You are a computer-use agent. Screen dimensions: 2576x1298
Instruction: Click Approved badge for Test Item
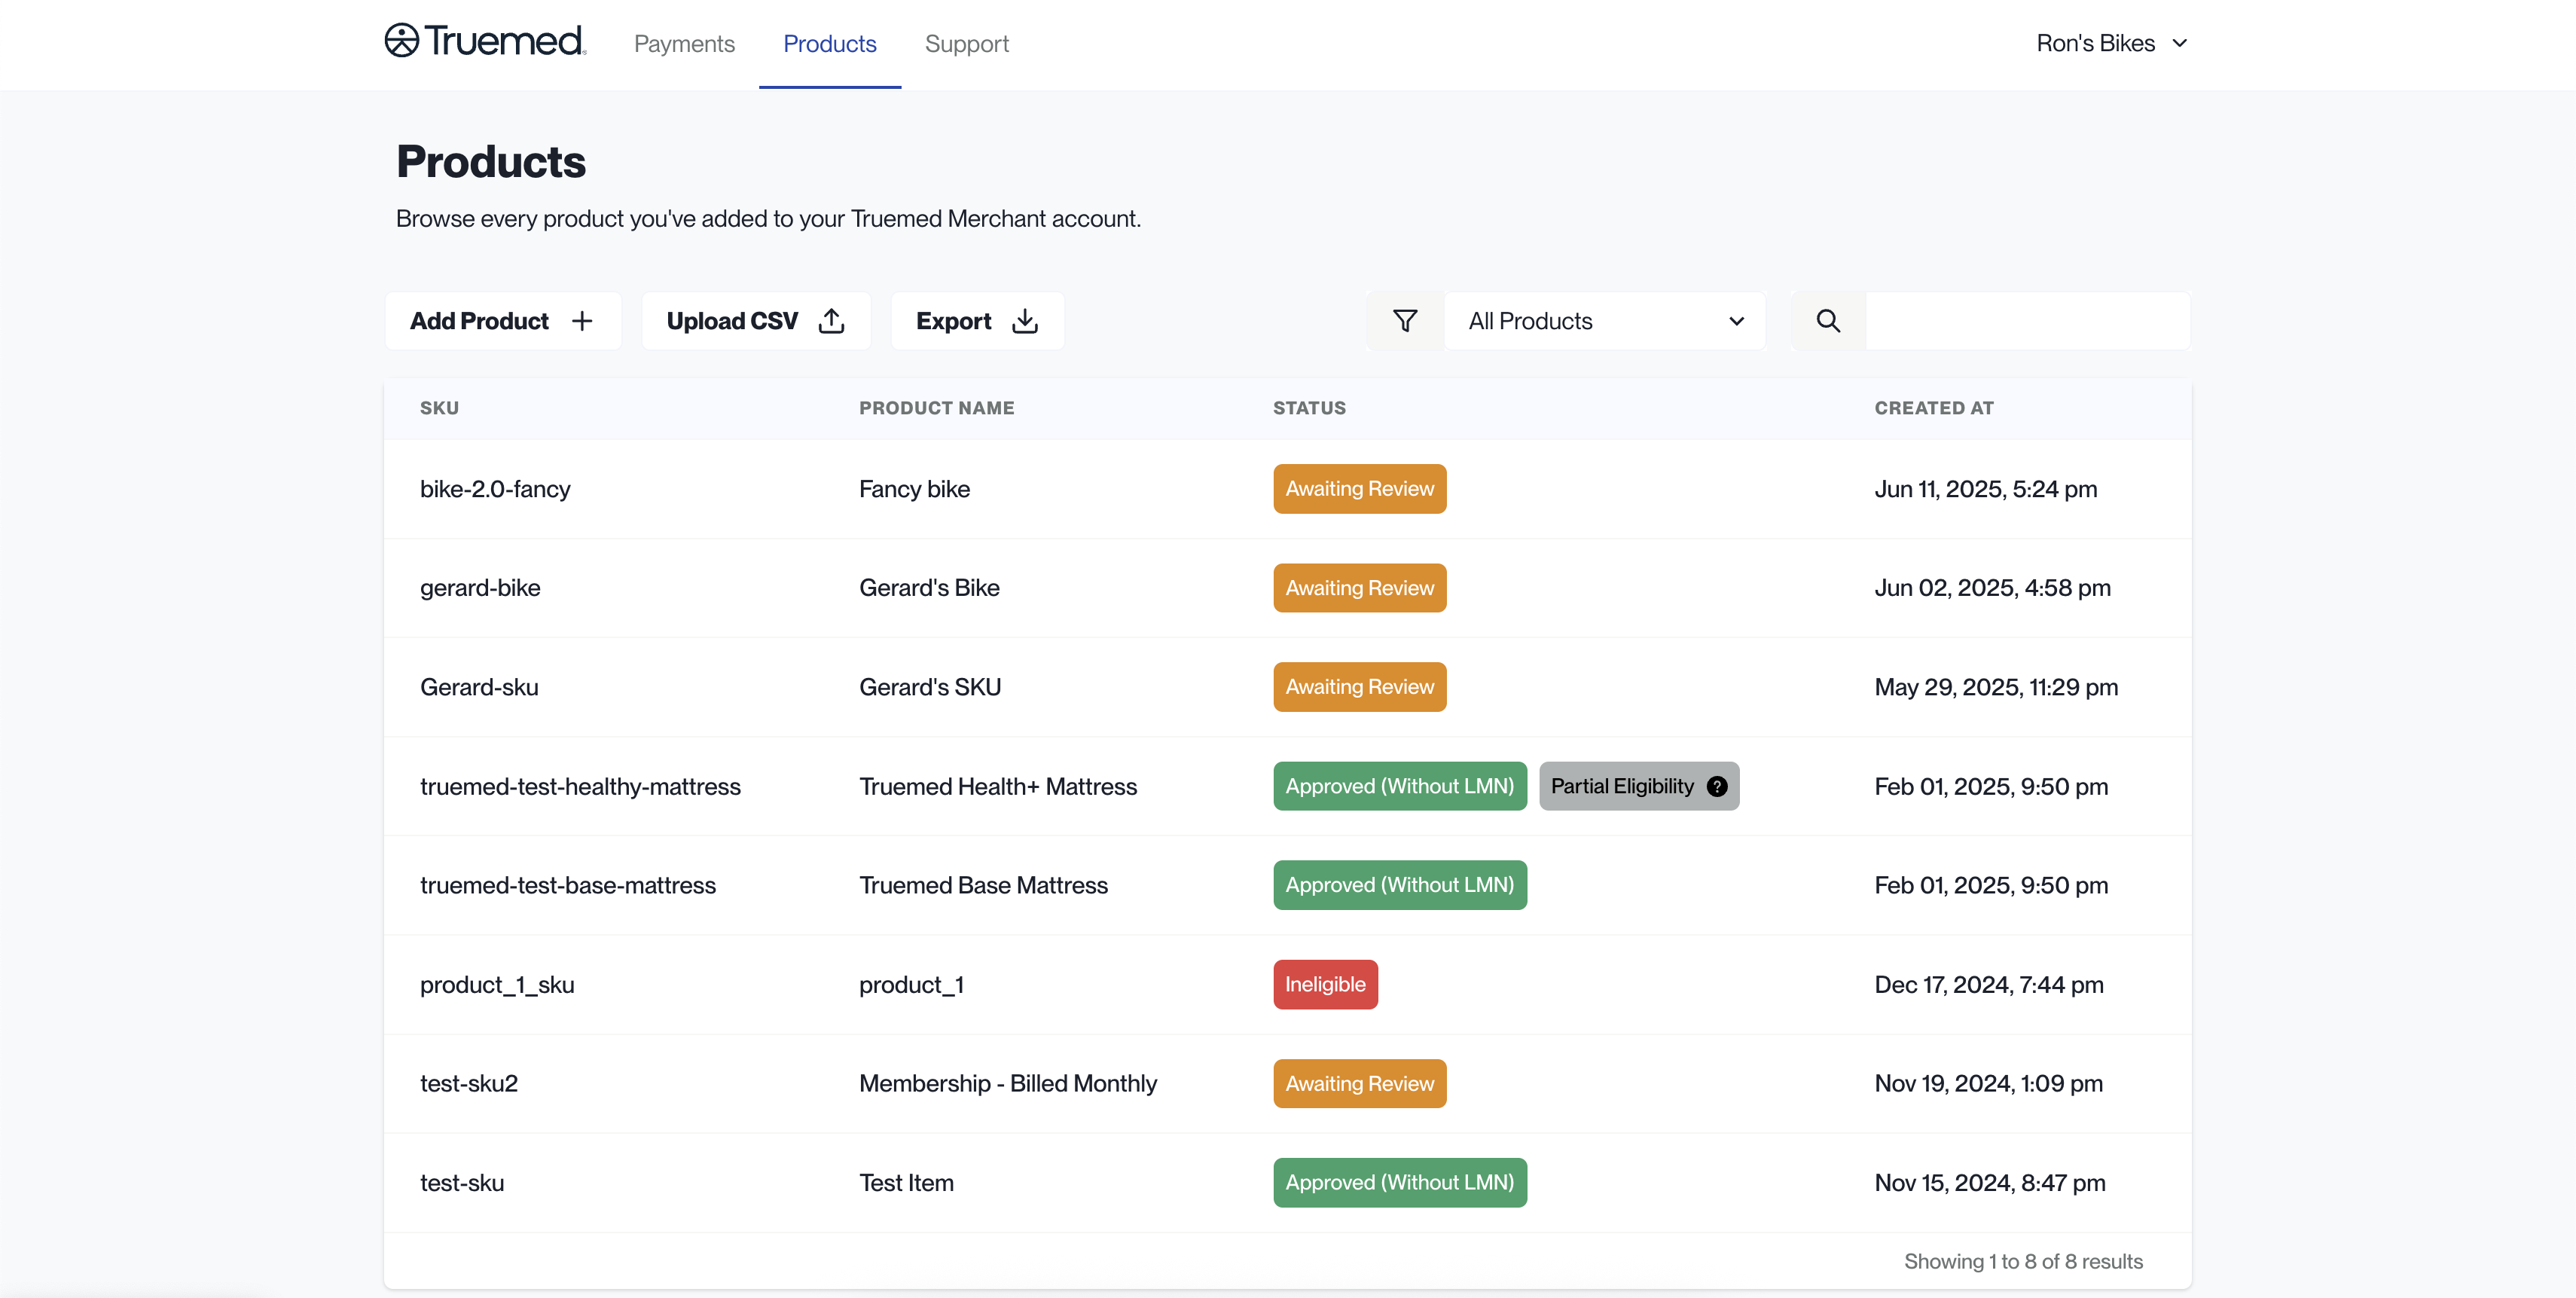[x=1400, y=1183]
